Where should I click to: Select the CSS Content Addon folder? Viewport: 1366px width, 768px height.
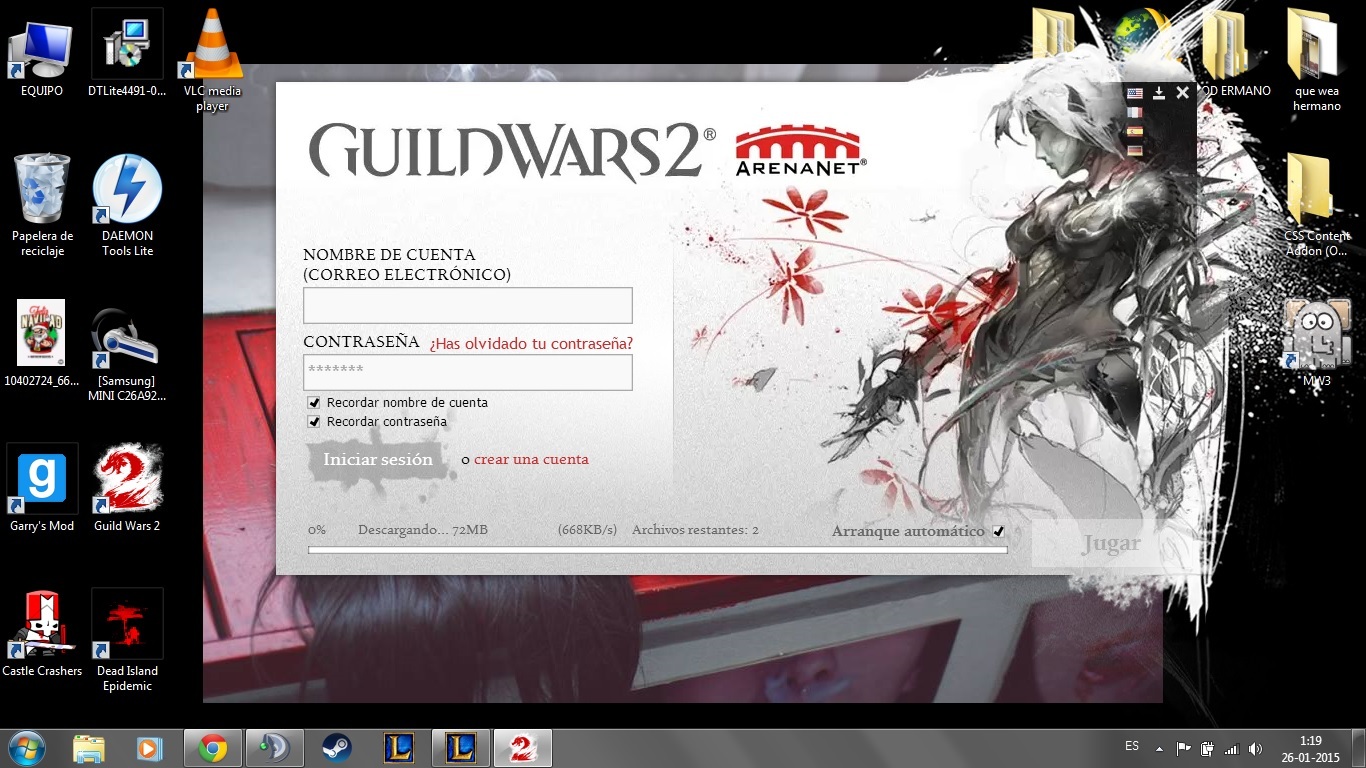(1315, 205)
